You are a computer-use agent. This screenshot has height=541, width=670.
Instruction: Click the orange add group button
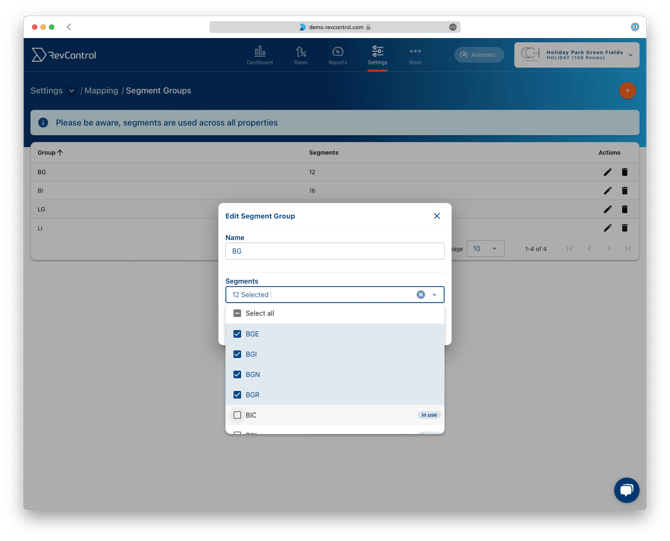(x=627, y=91)
